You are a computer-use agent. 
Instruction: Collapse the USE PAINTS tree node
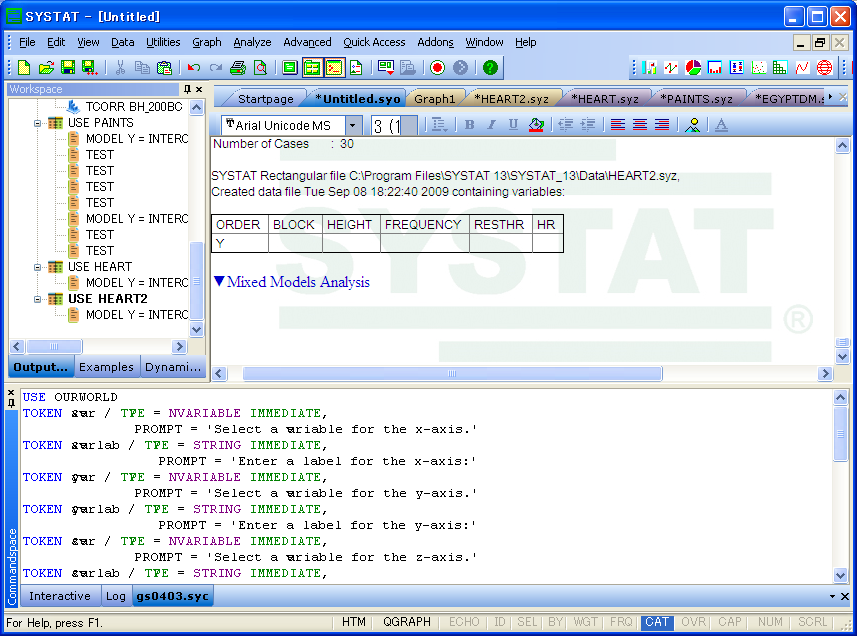37,123
